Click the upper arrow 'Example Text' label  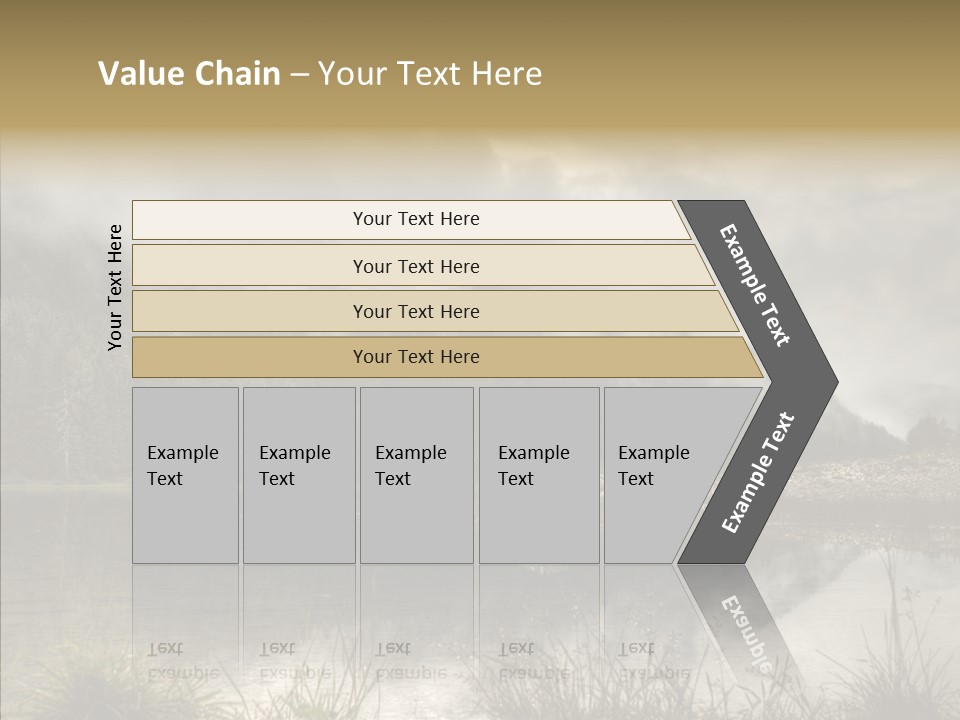[755, 285]
